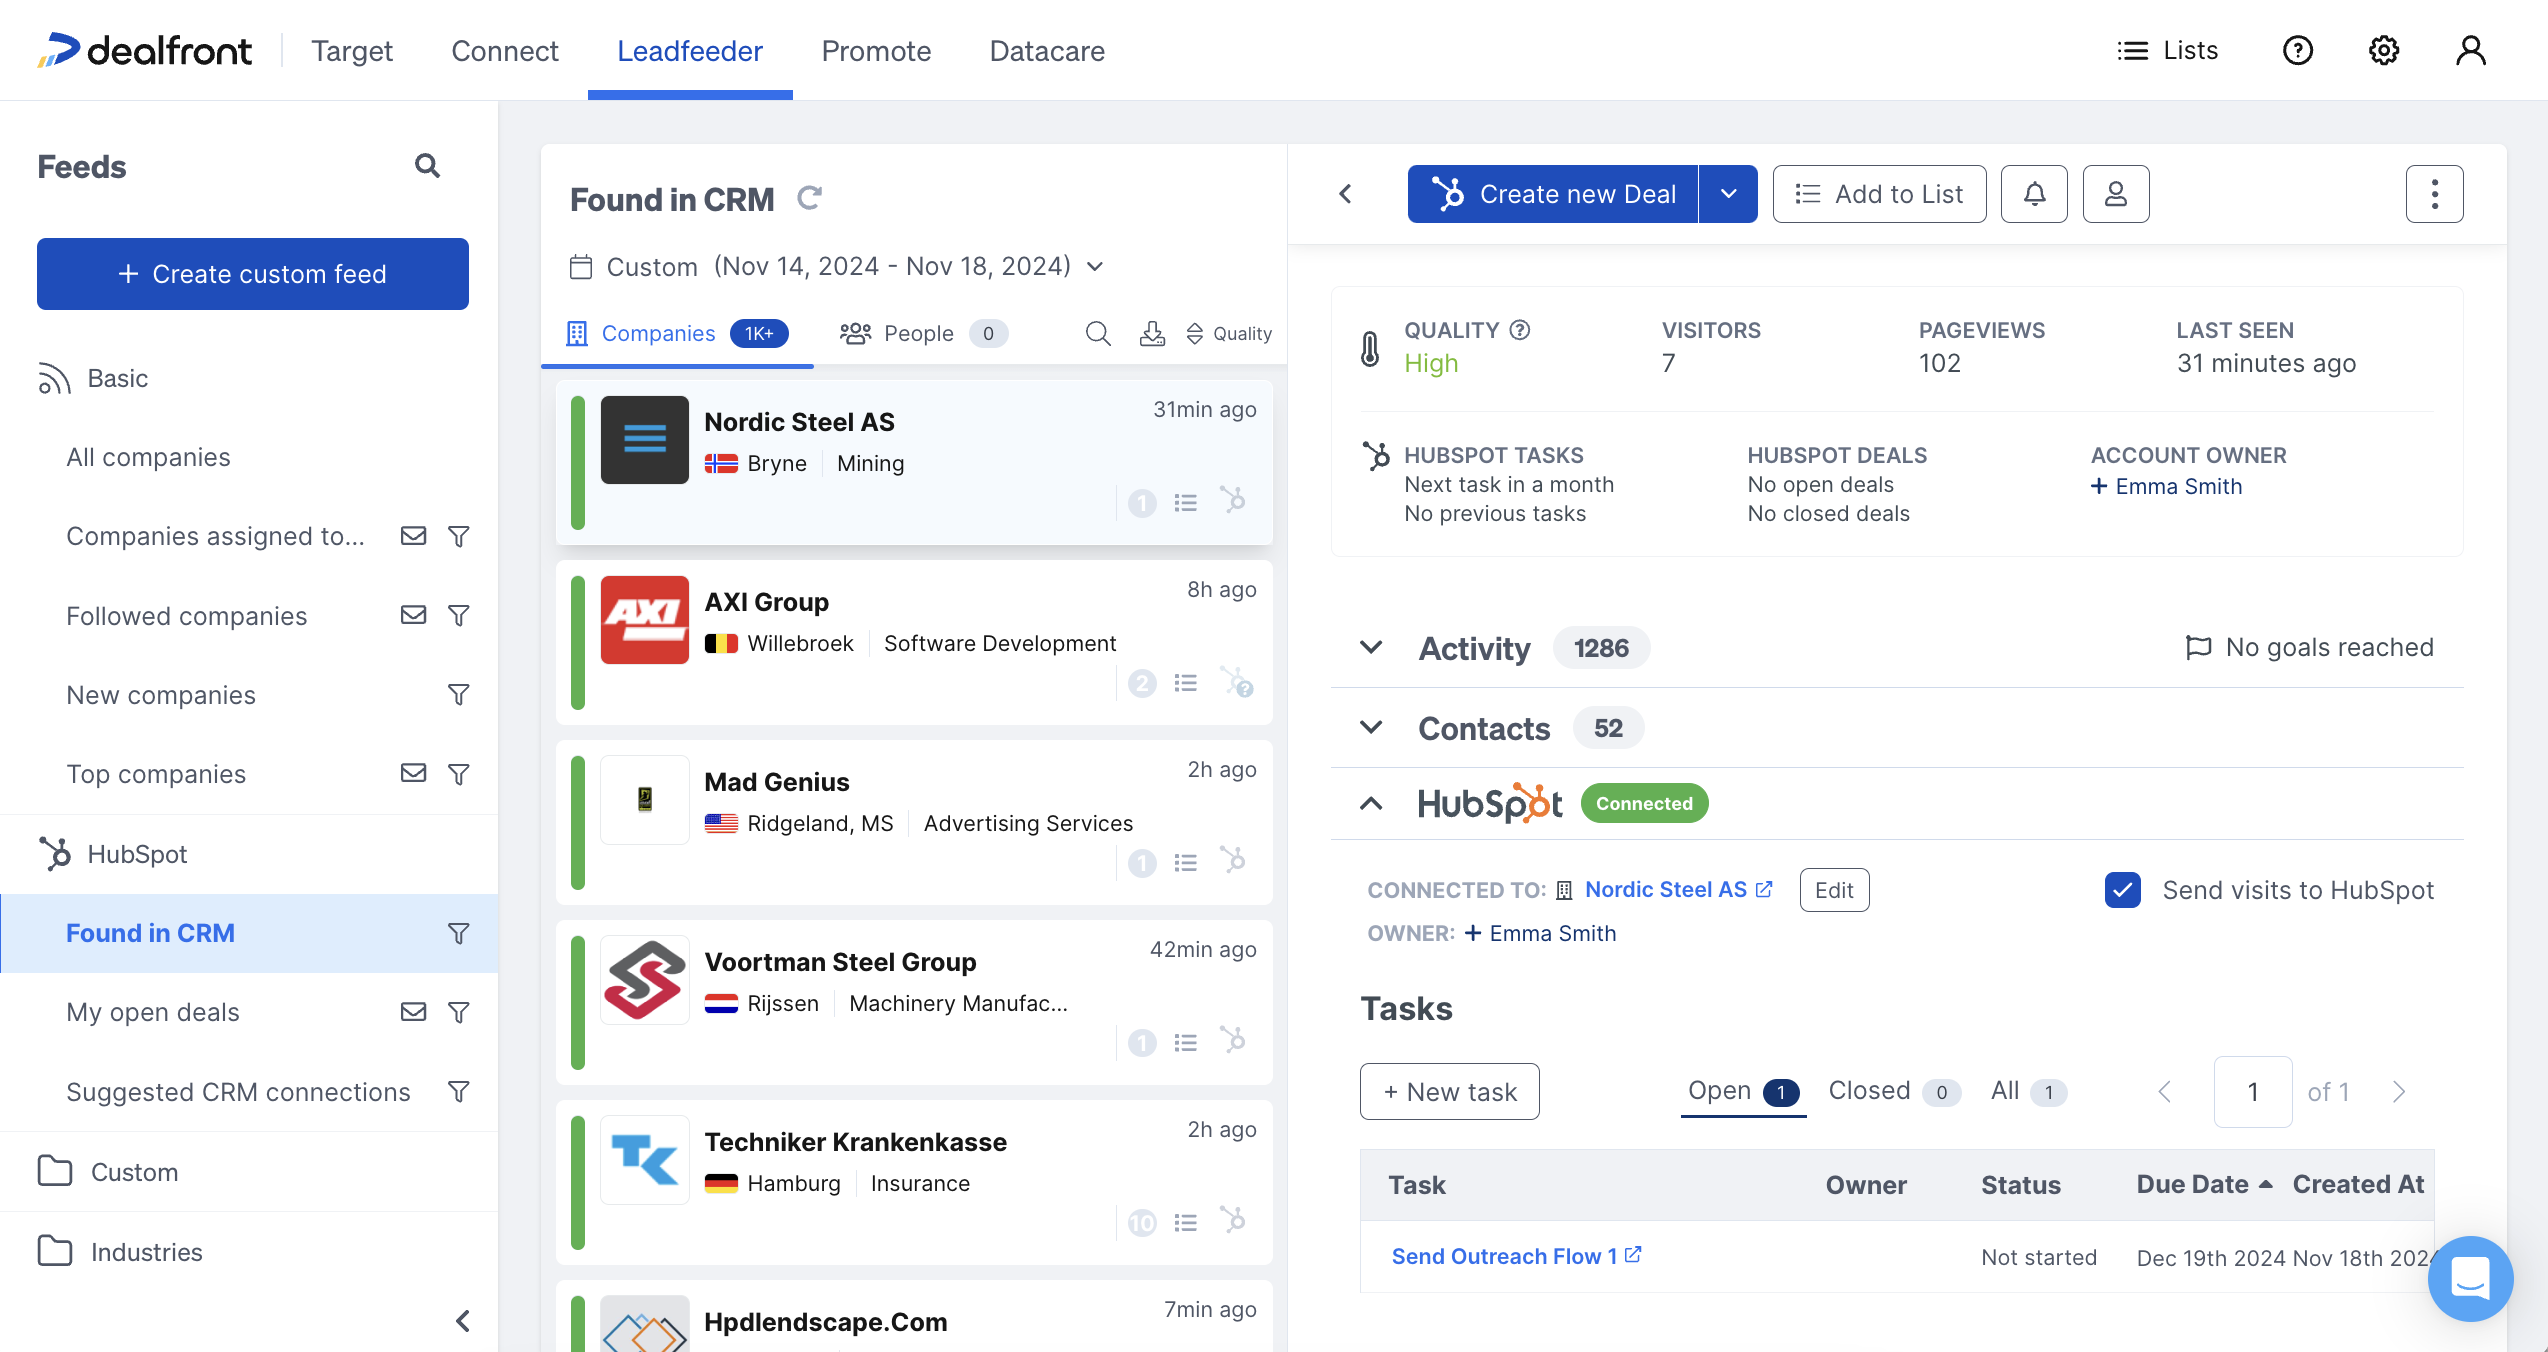Image resolution: width=2548 pixels, height=1352 pixels.
Task: Expand the Create new Deal dropdown arrow
Action: point(1728,193)
